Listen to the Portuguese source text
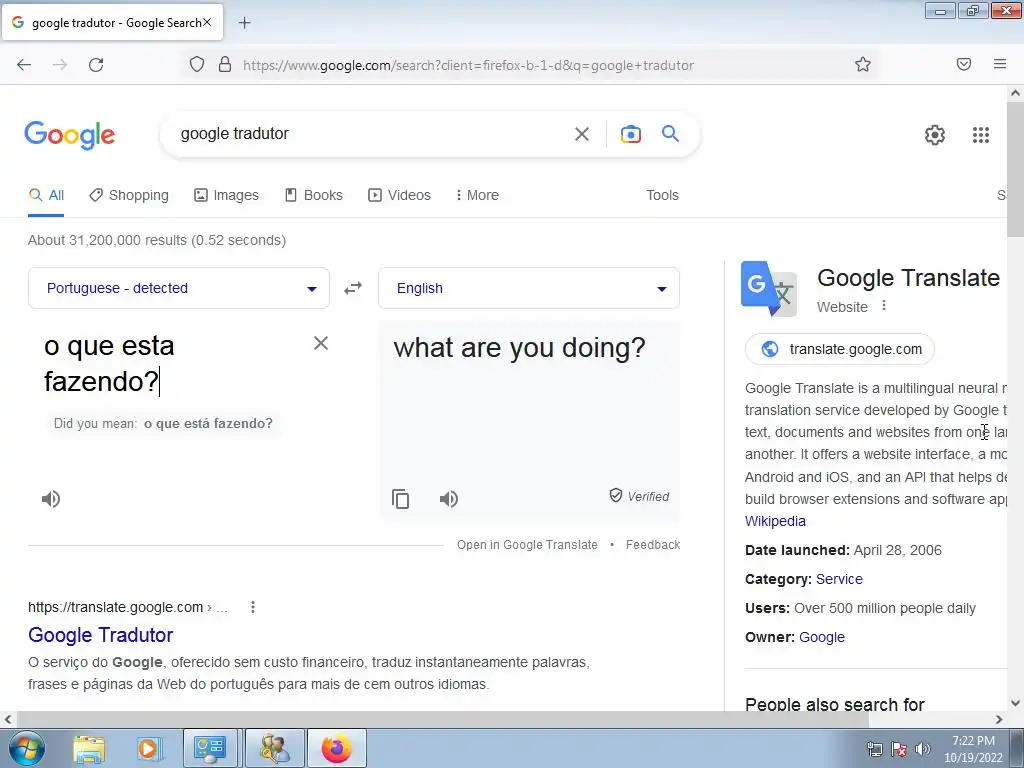 pyautogui.click(x=51, y=499)
